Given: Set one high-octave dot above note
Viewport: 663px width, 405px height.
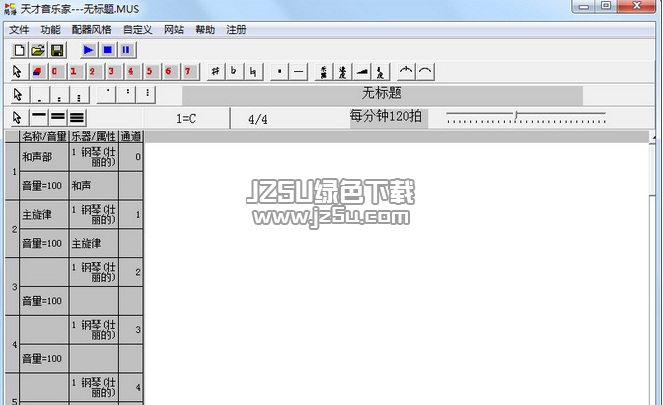Looking at the screenshot, I should click(107, 95).
